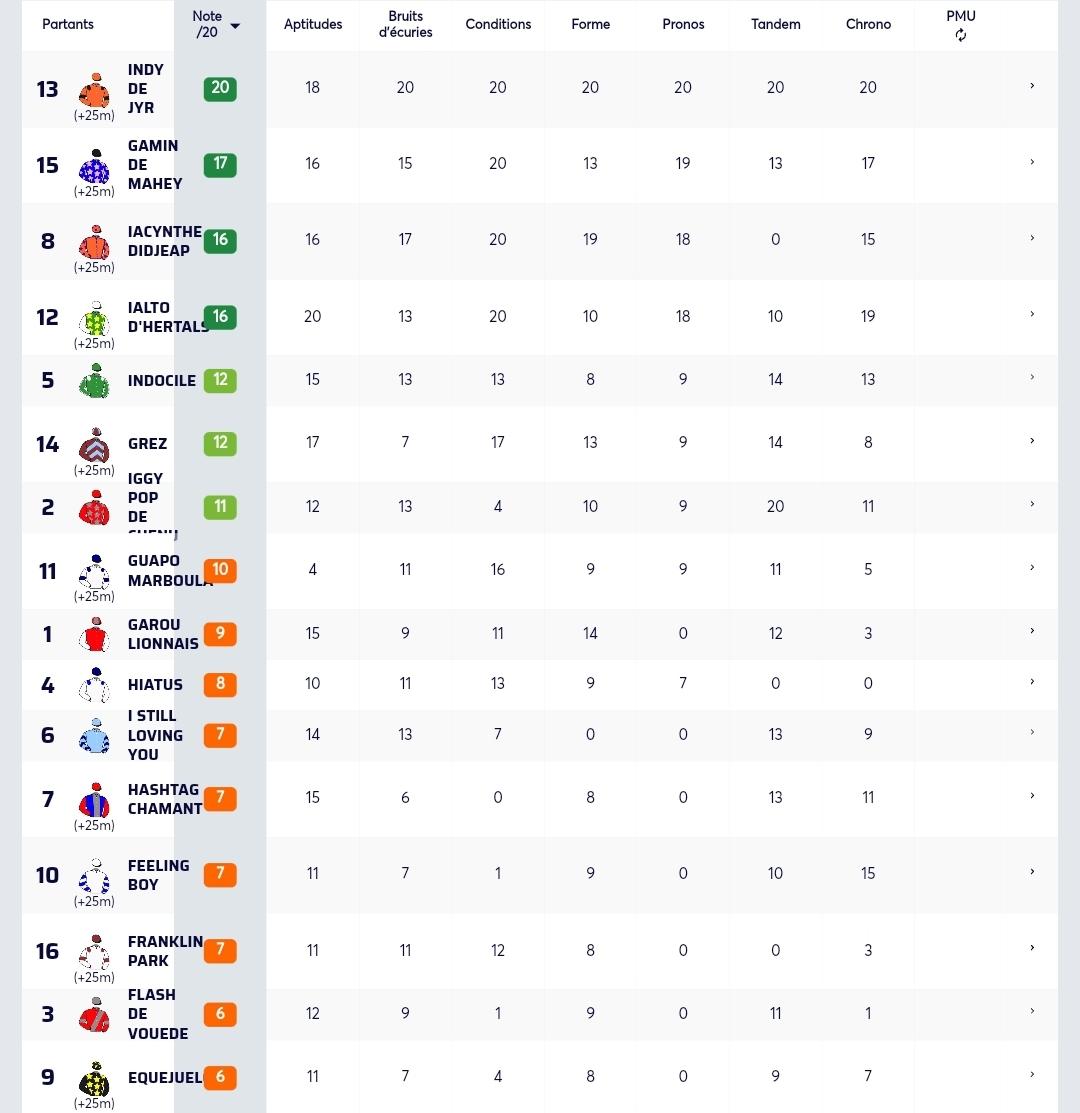
Task: Click the green 20 rating badge
Action: pyautogui.click(x=220, y=88)
